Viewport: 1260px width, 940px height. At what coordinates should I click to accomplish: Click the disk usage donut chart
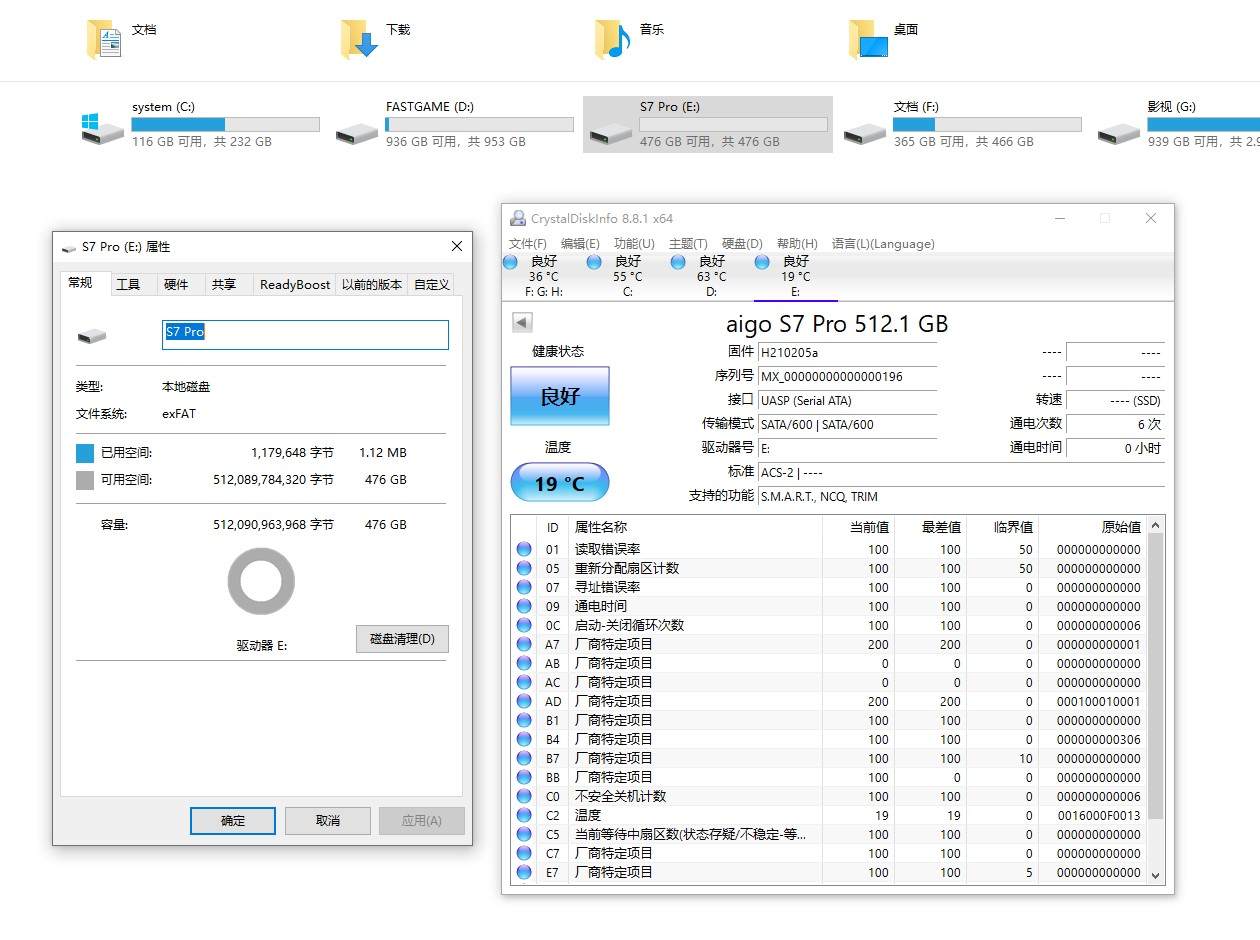coord(261,581)
